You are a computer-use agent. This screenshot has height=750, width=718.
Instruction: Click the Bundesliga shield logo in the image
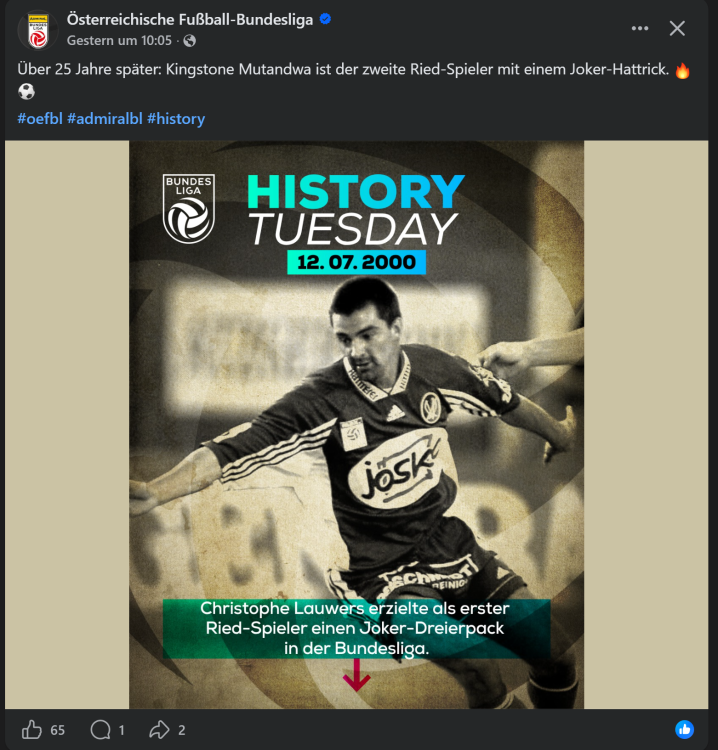click(x=189, y=209)
